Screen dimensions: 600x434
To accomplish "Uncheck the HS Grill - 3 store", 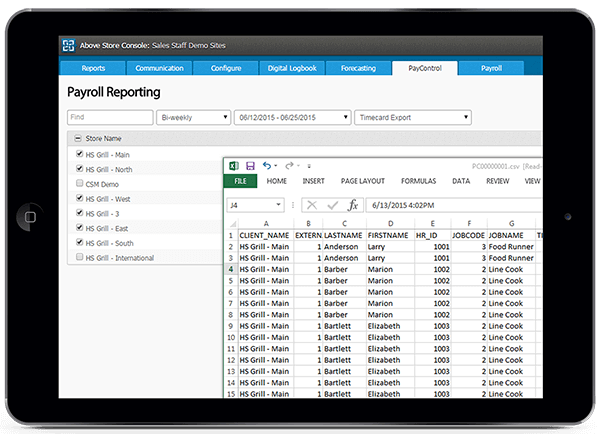I will (x=79, y=213).
